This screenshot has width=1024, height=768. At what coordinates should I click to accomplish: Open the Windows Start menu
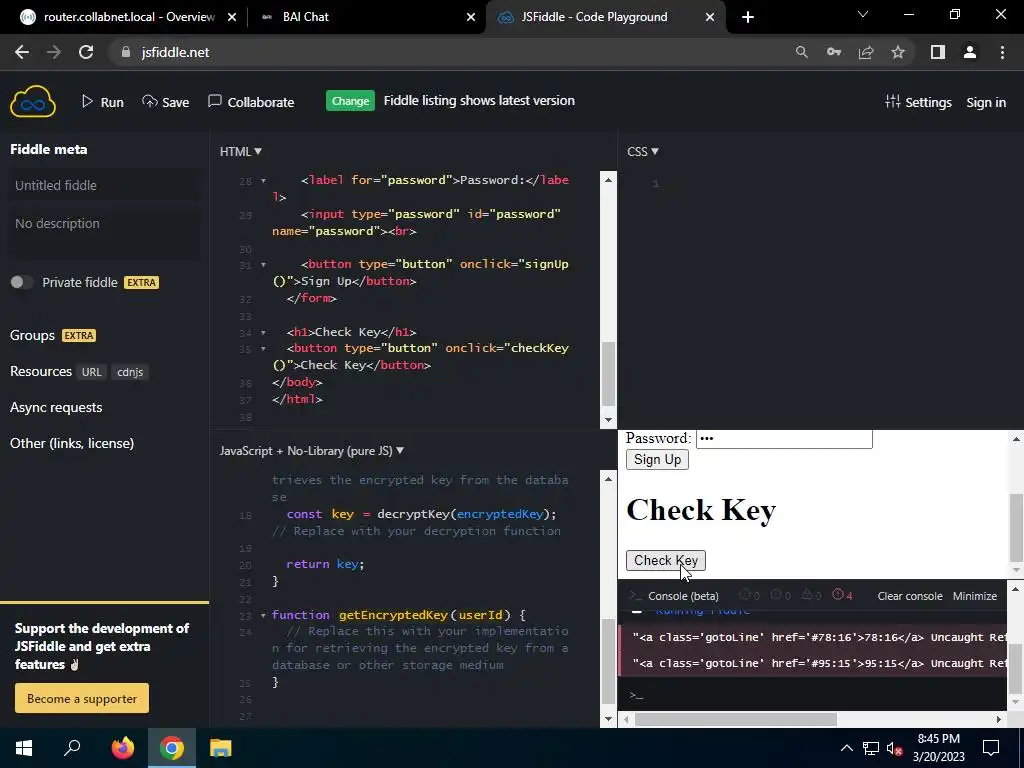(x=24, y=748)
